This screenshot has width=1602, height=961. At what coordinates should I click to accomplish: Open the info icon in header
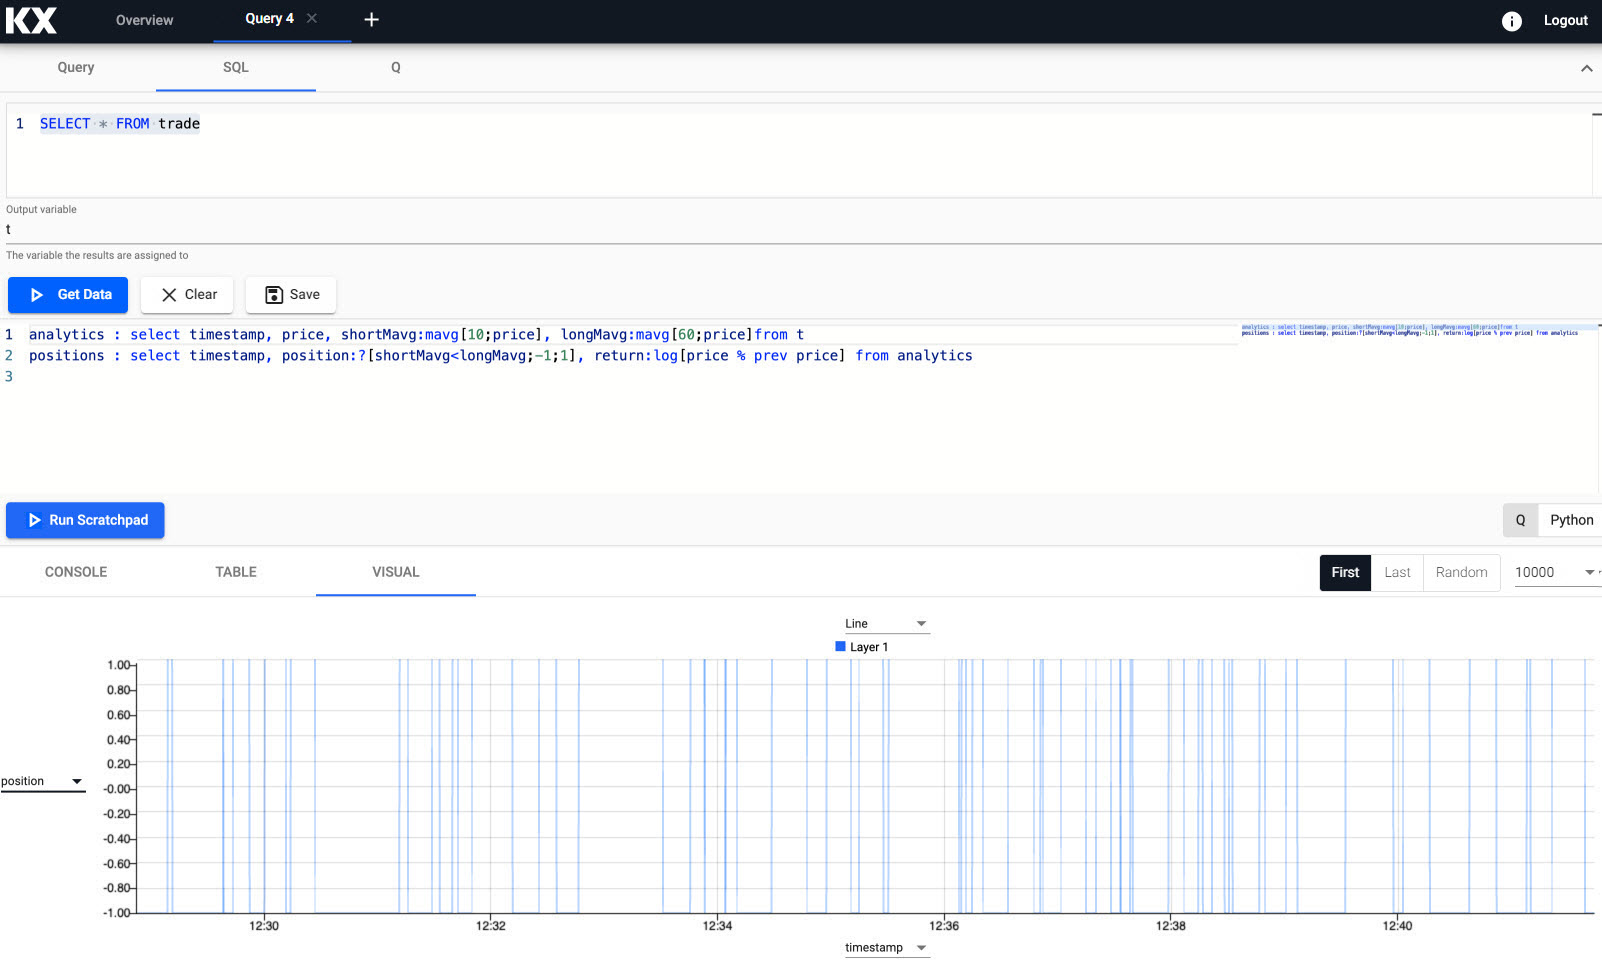pos(1511,21)
